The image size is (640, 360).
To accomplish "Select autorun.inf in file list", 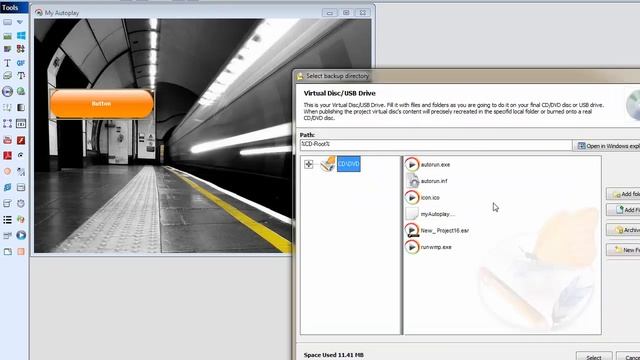I will (434, 181).
